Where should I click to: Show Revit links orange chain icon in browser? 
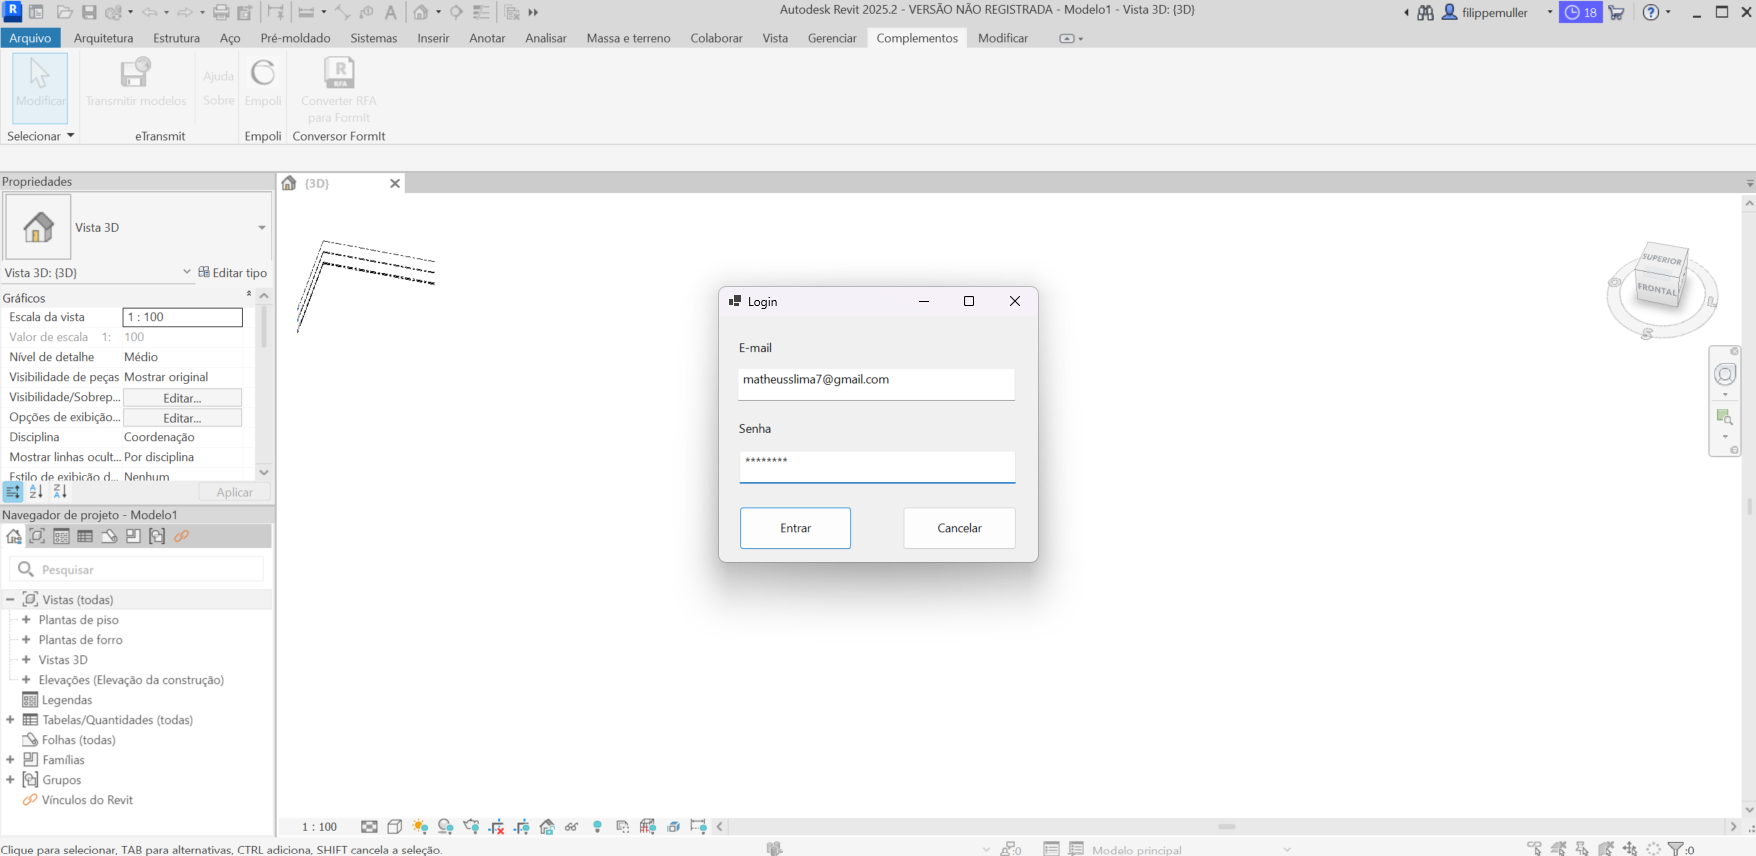[181, 536]
